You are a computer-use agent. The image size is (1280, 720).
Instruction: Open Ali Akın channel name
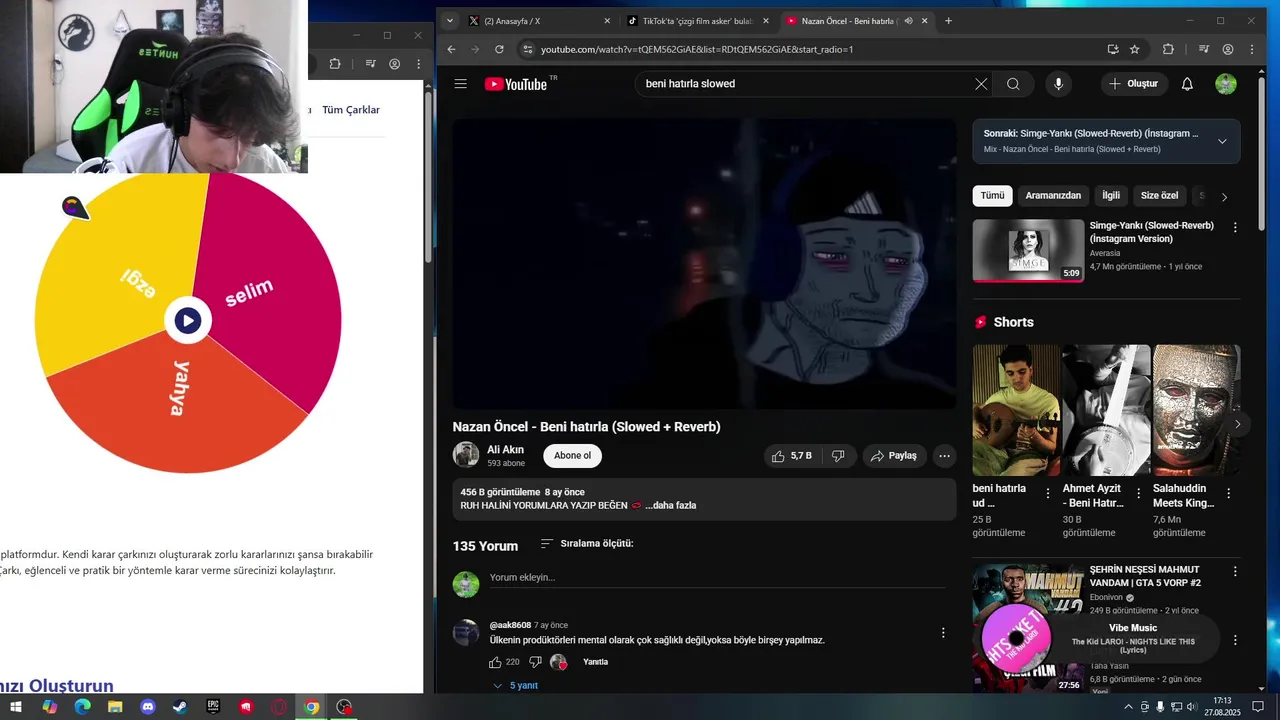tap(505, 450)
